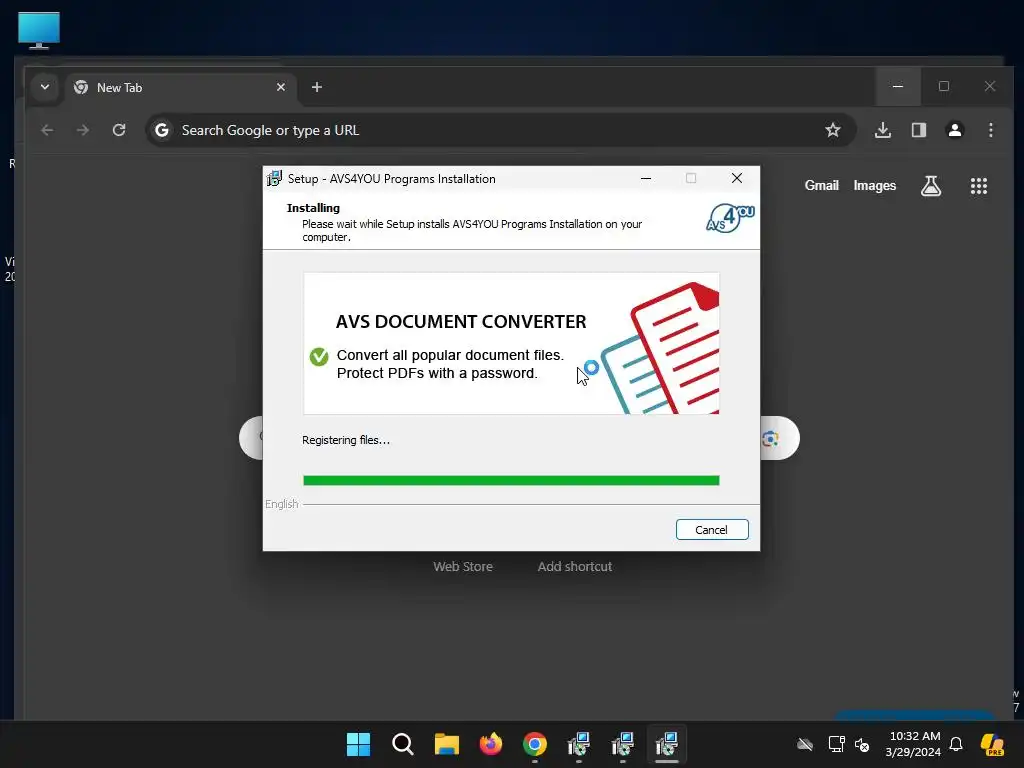
Task: Click the OneDrive cloud tray icon
Action: [805, 744]
